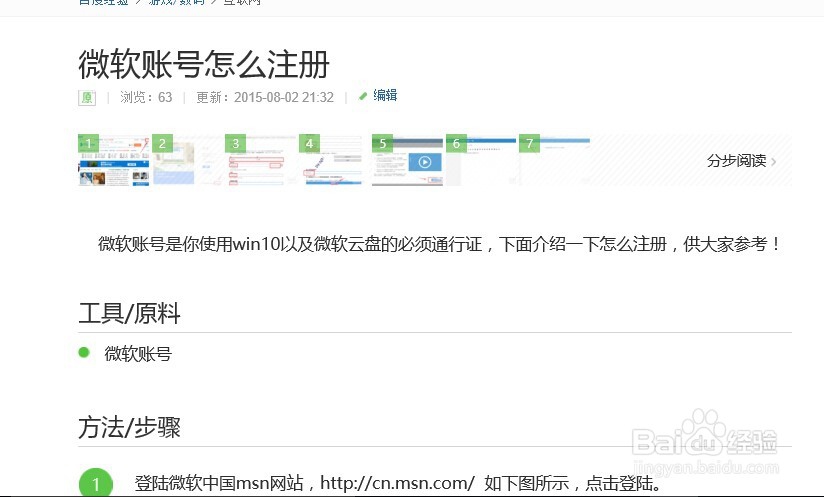Click the 方法/步骤 section heading
Screen dimensions: 824x497
click(129, 427)
